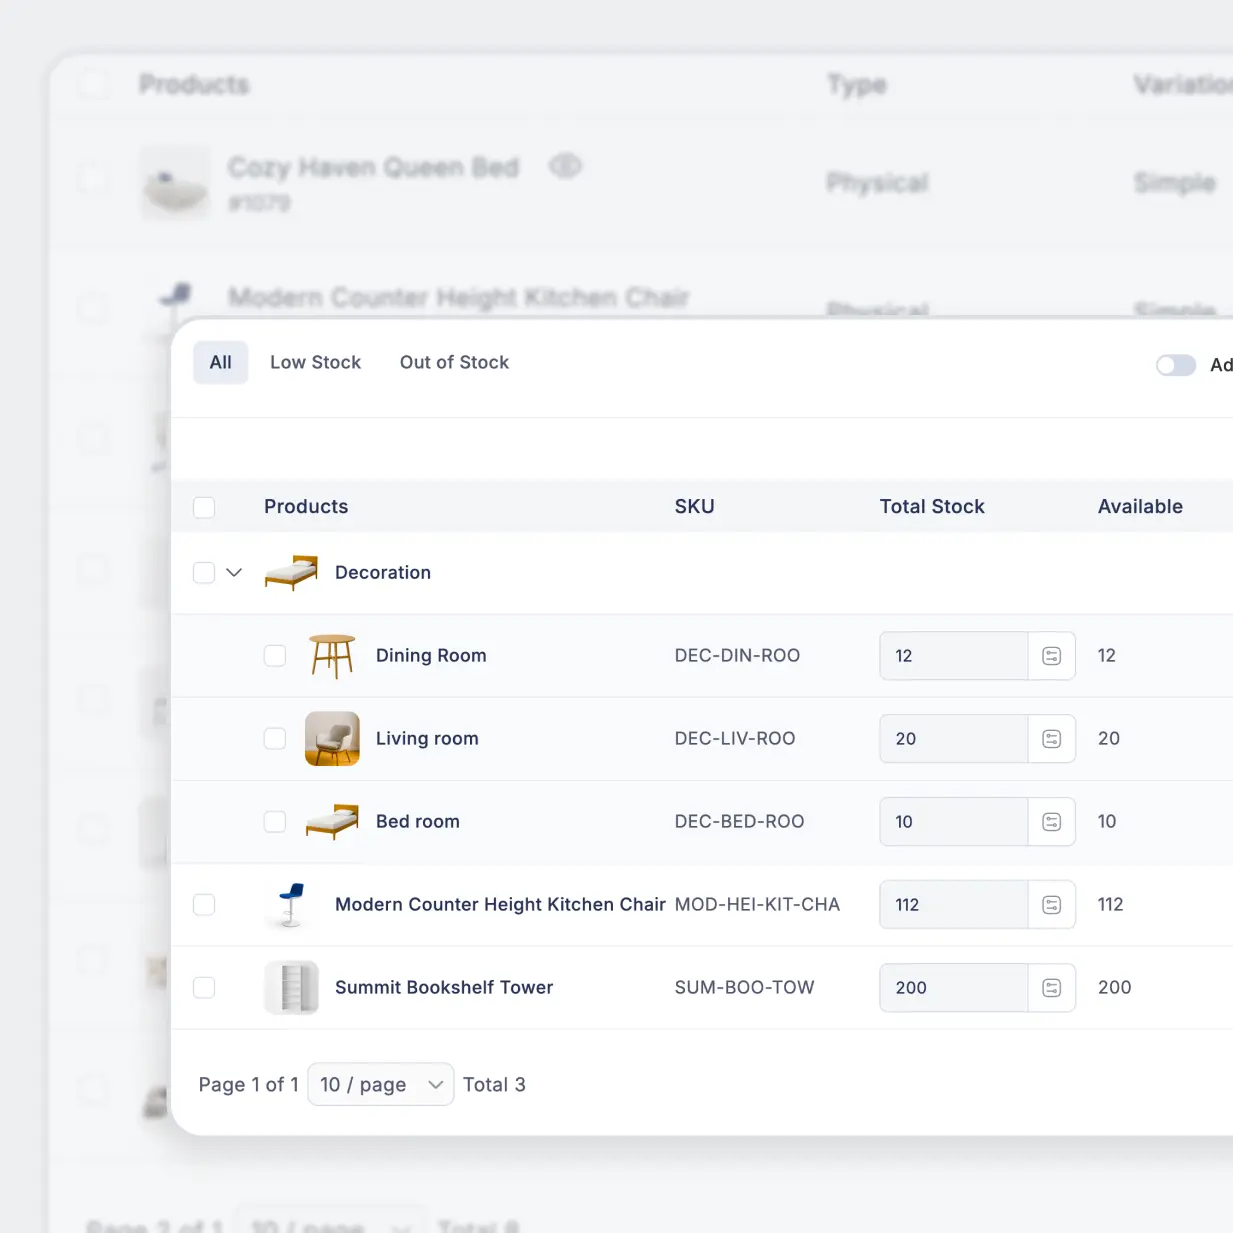This screenshot has width=1233, height=1233.
Task: Click the Dining Room table thumbnail
Action: click(x=332, y=656)
